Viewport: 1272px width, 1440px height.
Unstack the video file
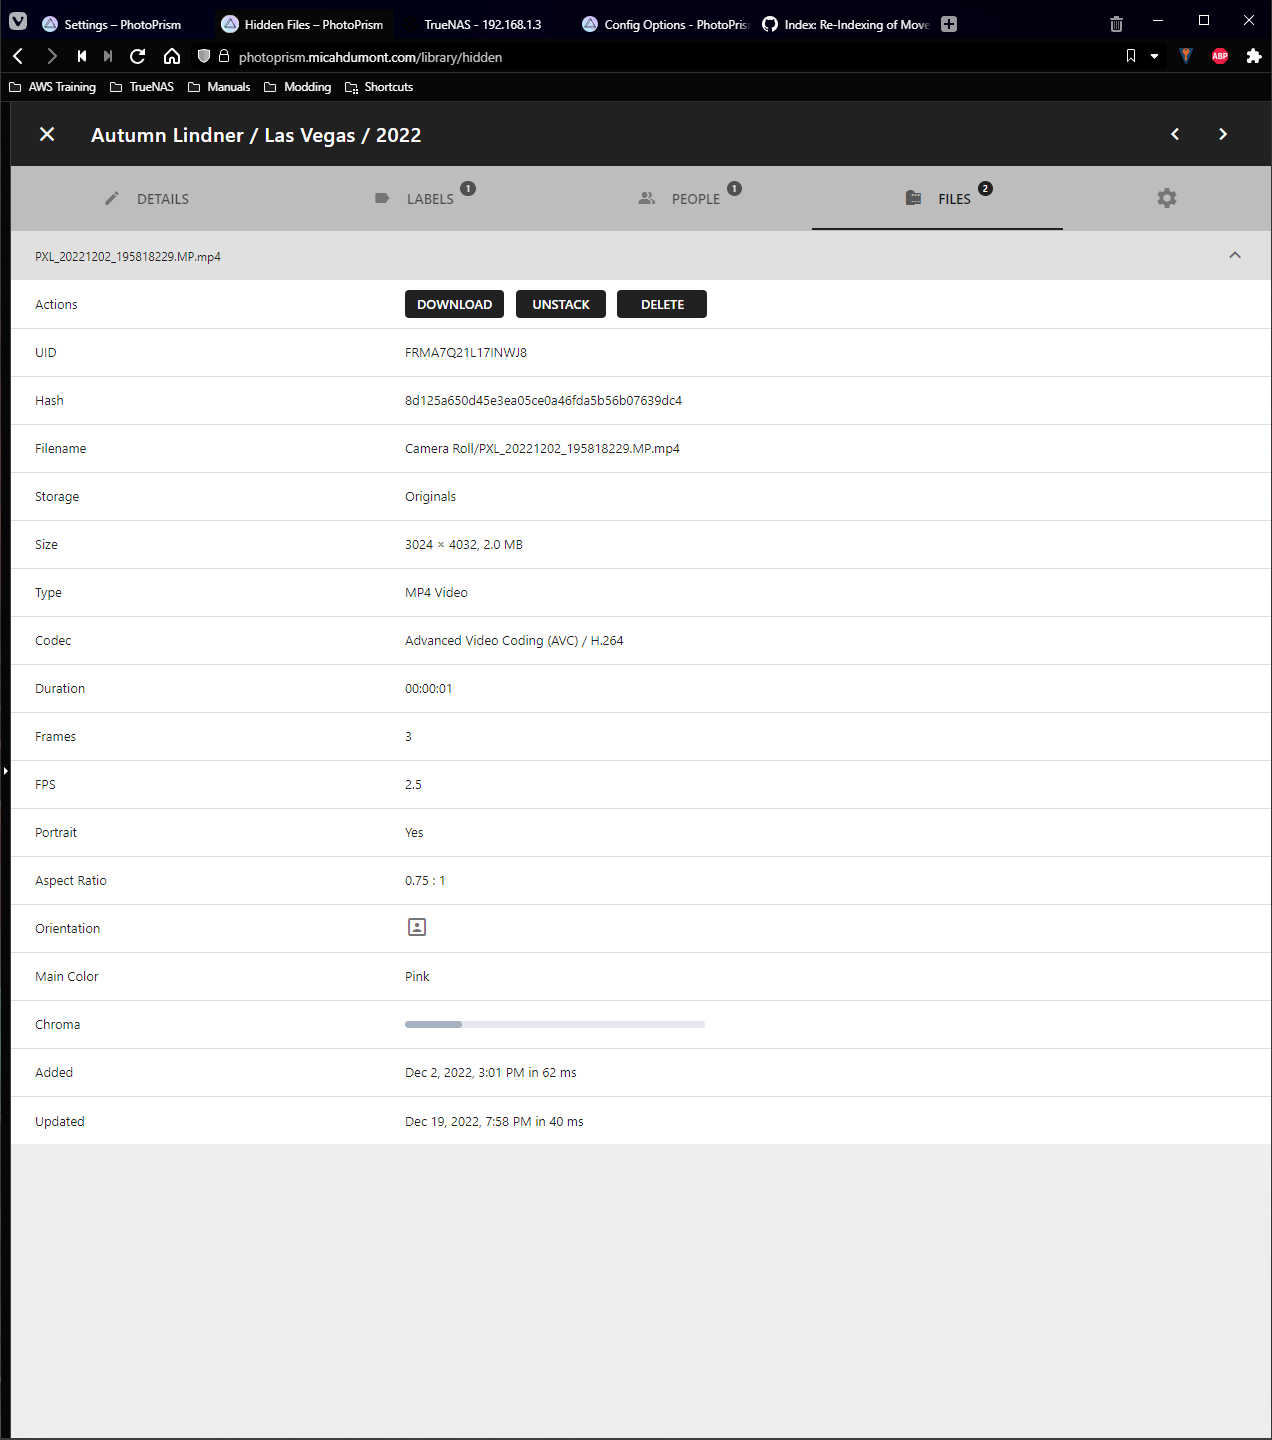560,304
